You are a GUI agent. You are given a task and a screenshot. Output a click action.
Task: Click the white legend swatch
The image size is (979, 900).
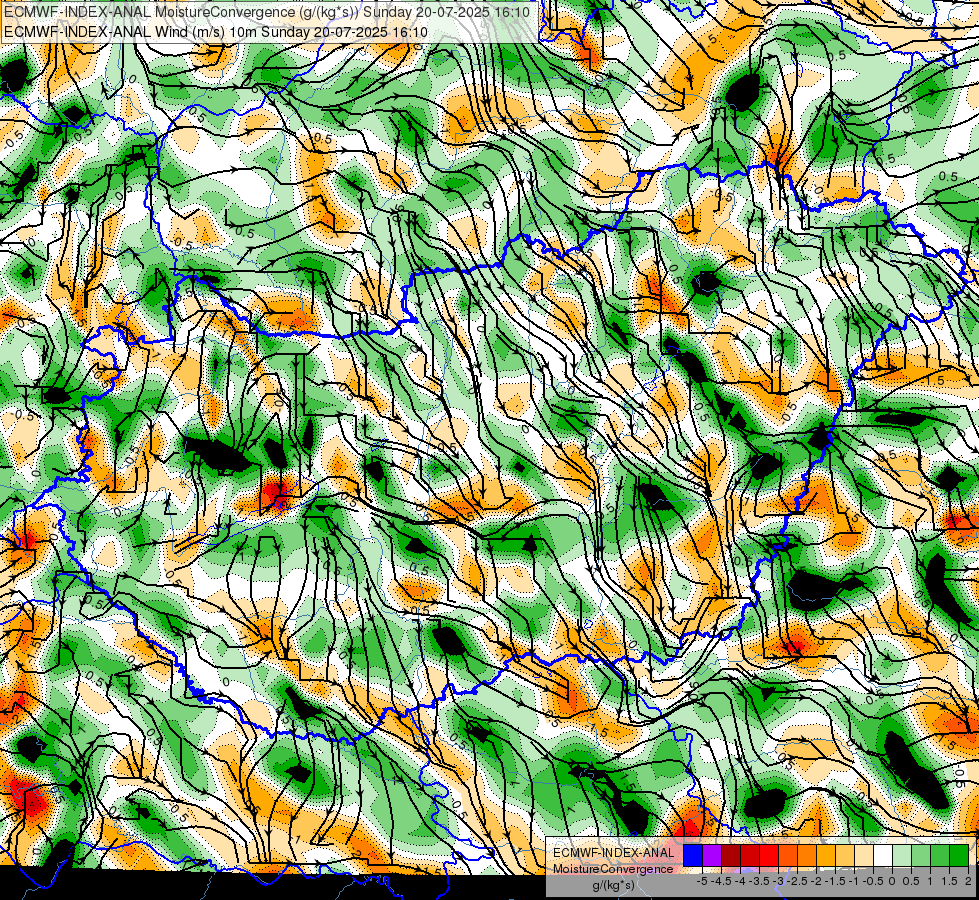883,855
